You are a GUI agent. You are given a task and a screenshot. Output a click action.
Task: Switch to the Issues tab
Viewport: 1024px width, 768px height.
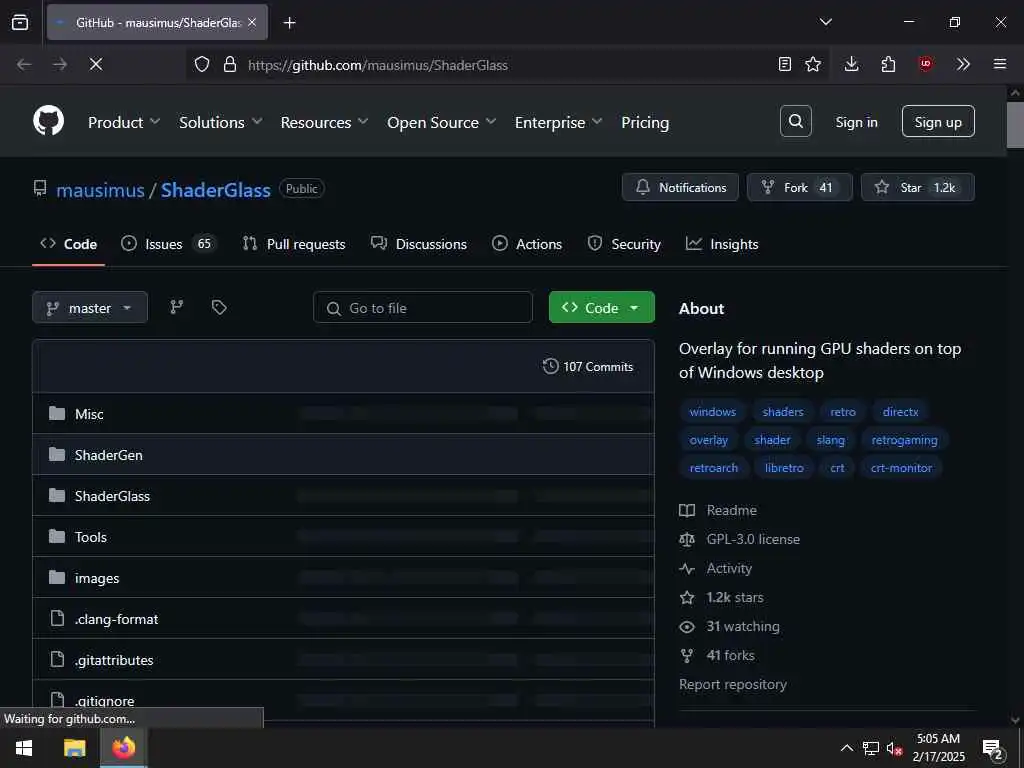[x=169, y=244]
